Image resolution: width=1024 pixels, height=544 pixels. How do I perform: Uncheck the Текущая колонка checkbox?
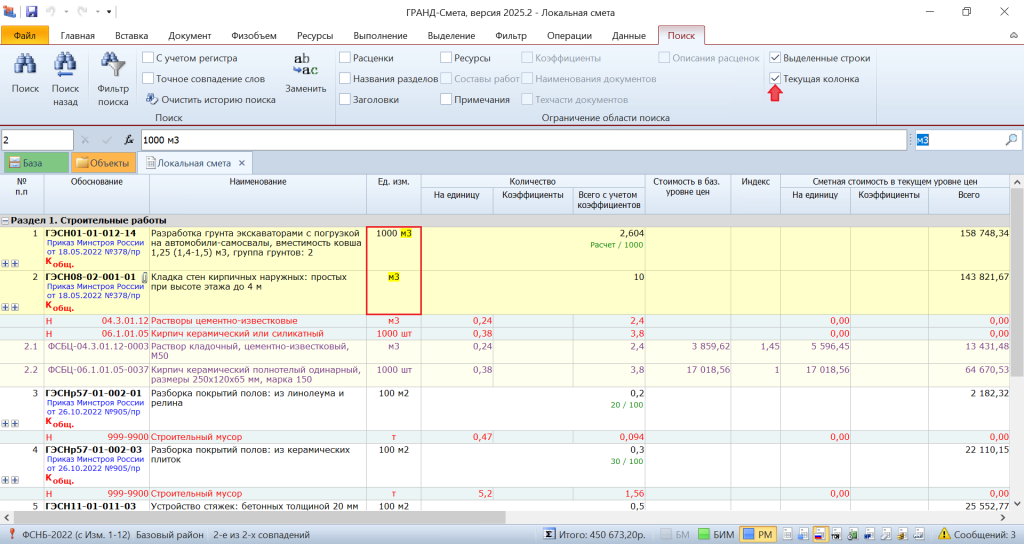click(775, 78)
